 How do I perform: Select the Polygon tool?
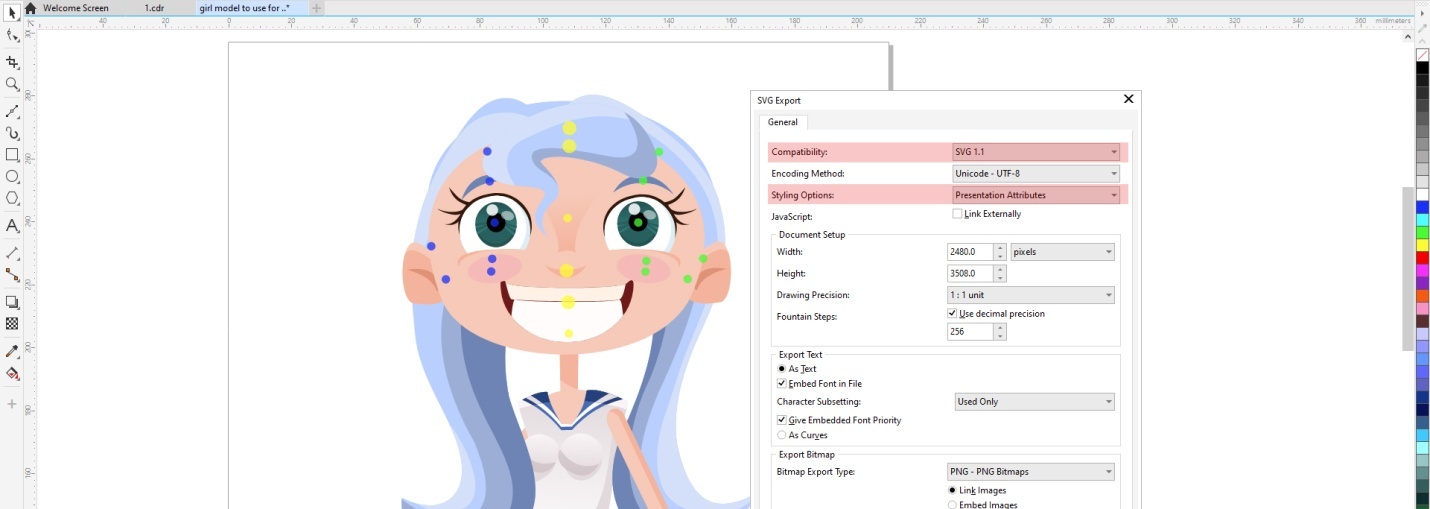(12, 199)
